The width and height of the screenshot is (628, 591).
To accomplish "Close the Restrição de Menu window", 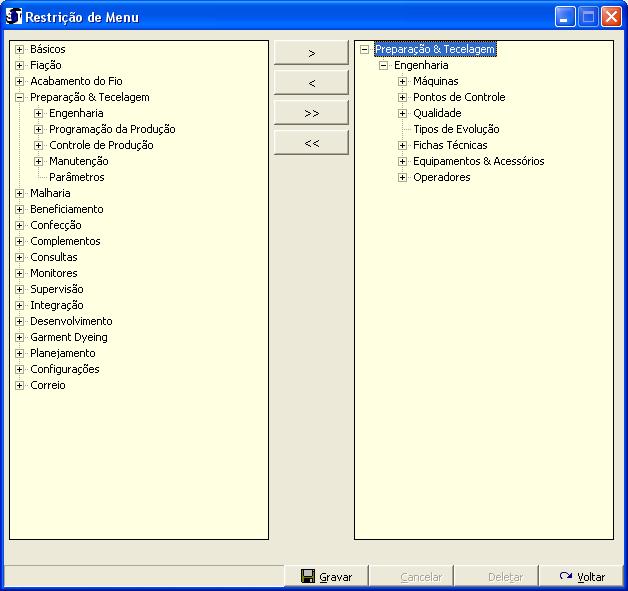I will click(x=610, y=17).
